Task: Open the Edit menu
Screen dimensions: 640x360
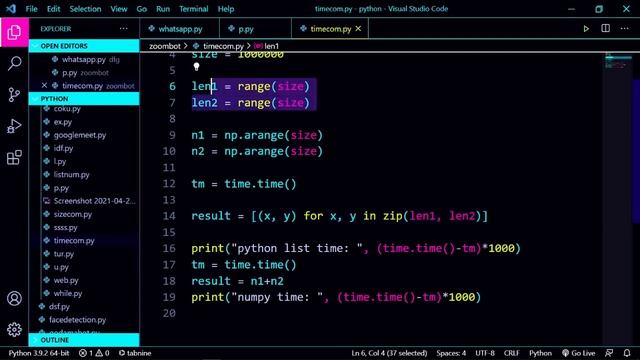Action: (x=53, y=9)
